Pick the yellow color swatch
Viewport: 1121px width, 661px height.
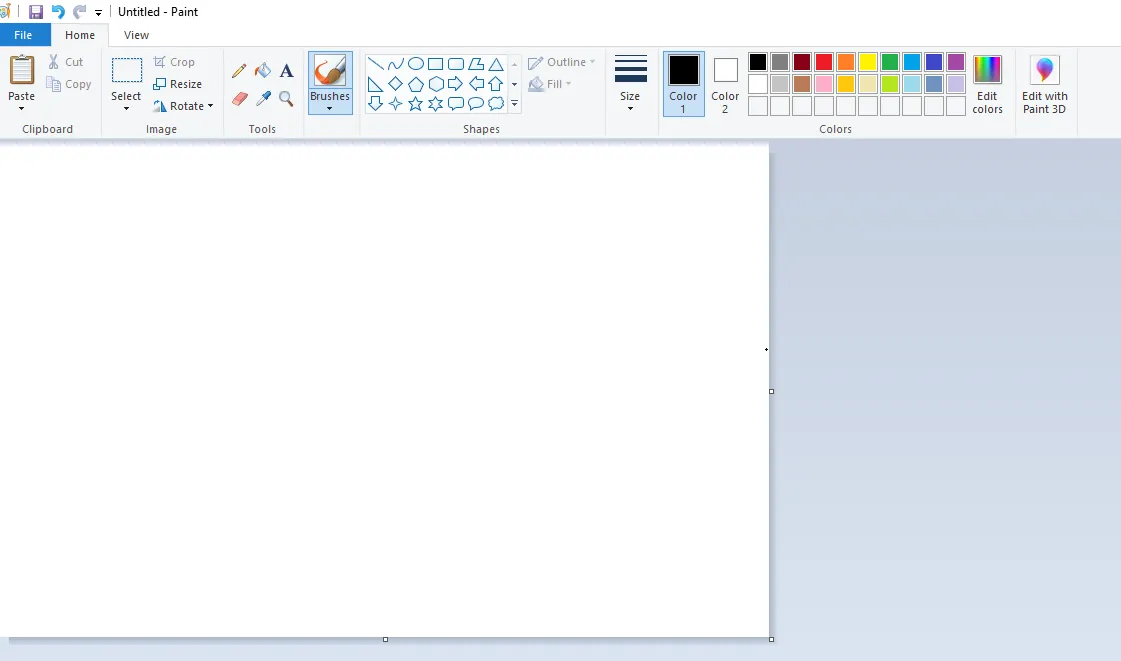tap(868, 62)
